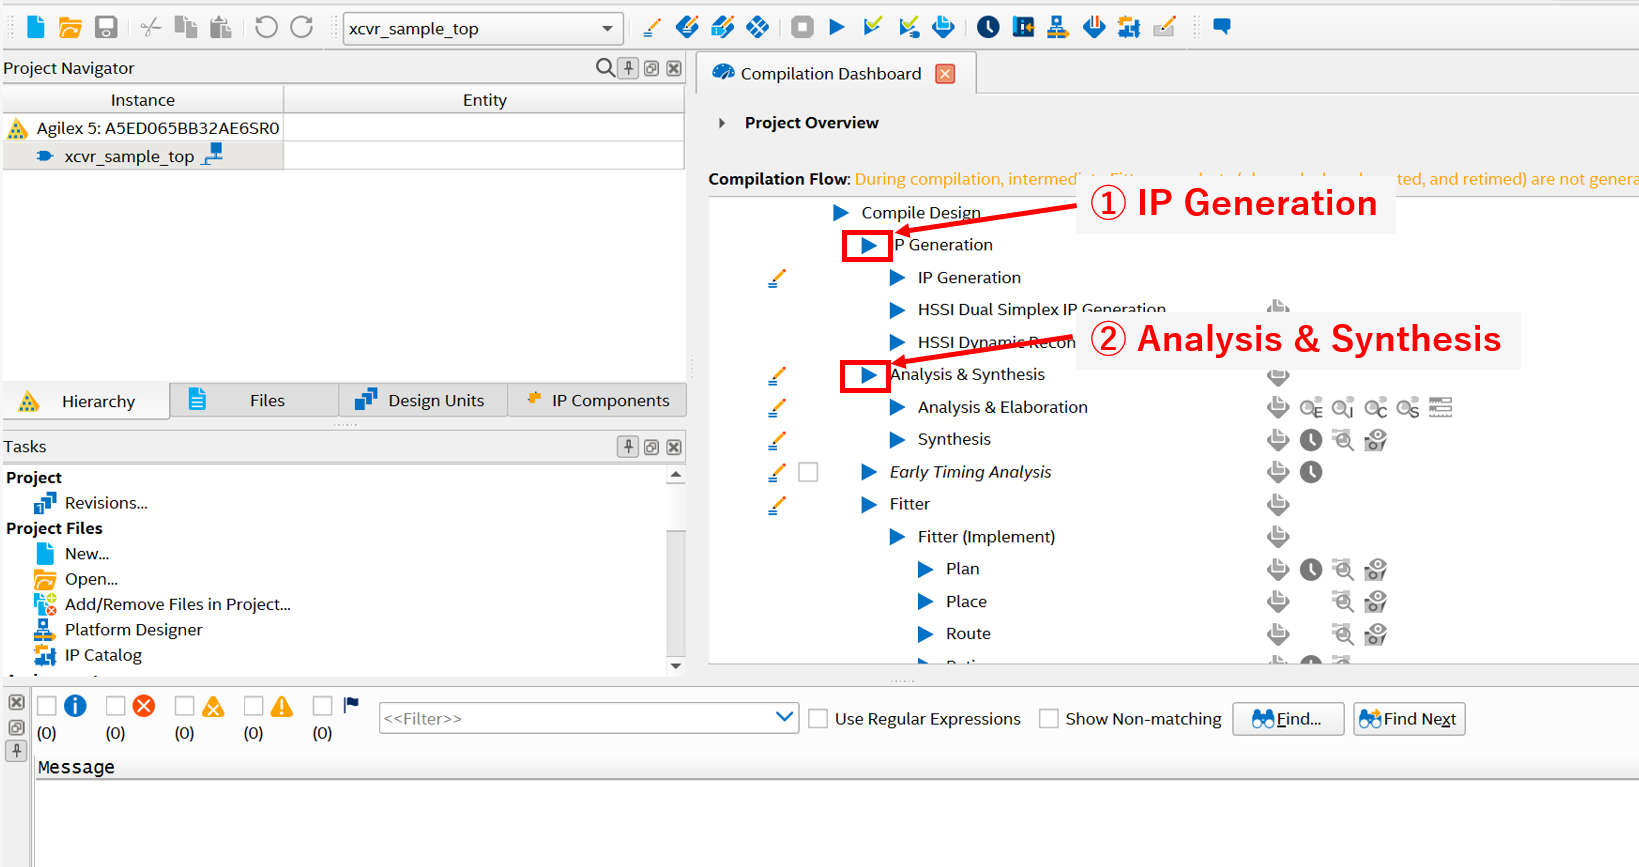Start Analysis & Synthesis with its play arrow
This screenshot has width=1639, height=867.
tap(868, 375)
